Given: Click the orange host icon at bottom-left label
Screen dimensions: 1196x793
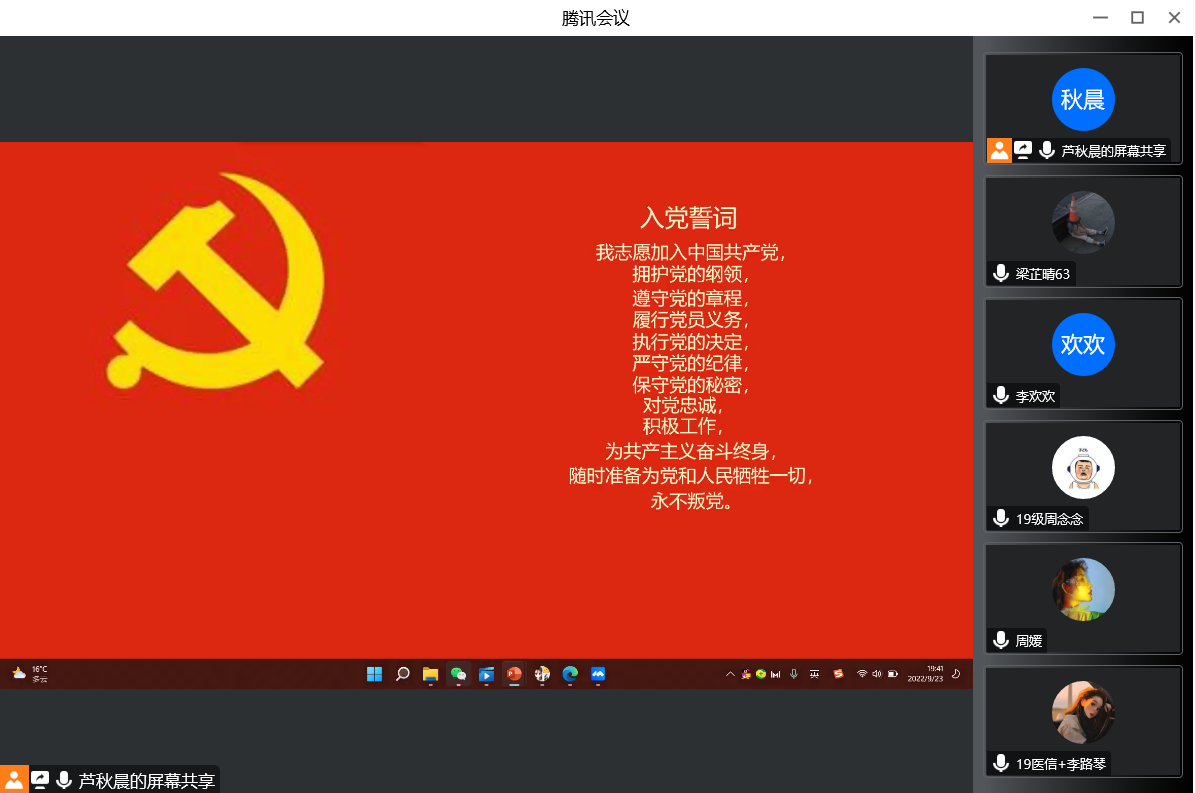Looking at the screenshot, I should 14,779.
